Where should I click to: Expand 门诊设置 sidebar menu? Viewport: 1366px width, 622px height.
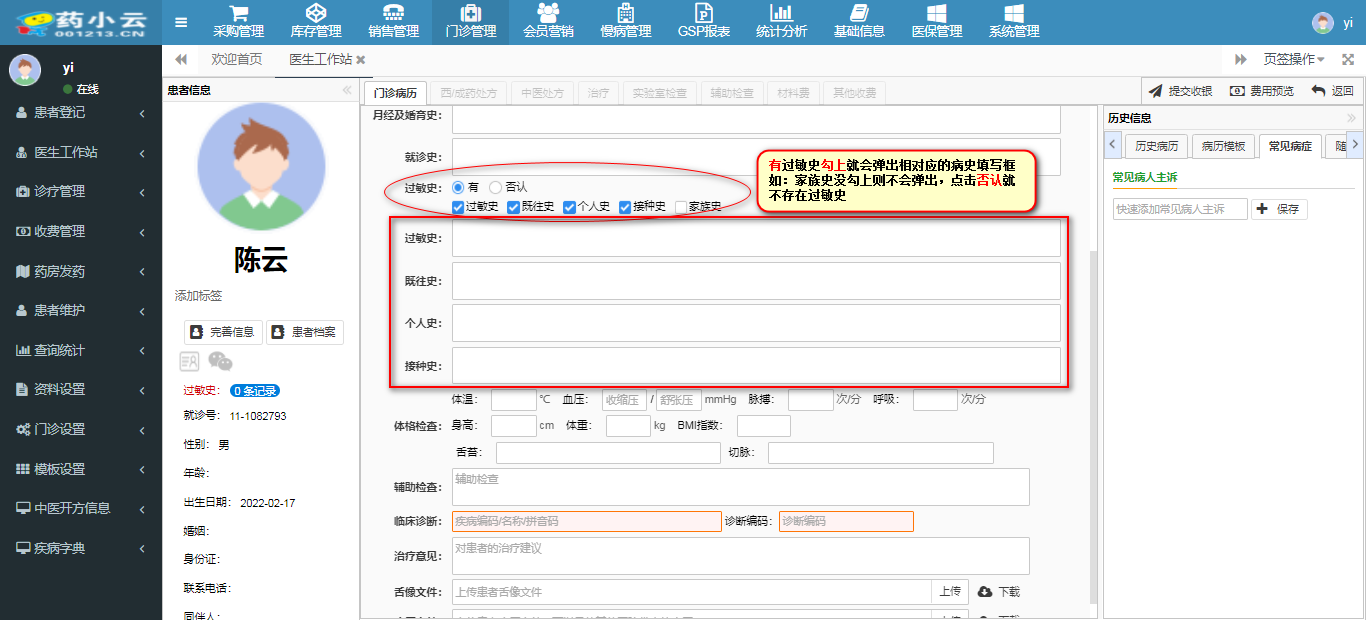[81, 429]
